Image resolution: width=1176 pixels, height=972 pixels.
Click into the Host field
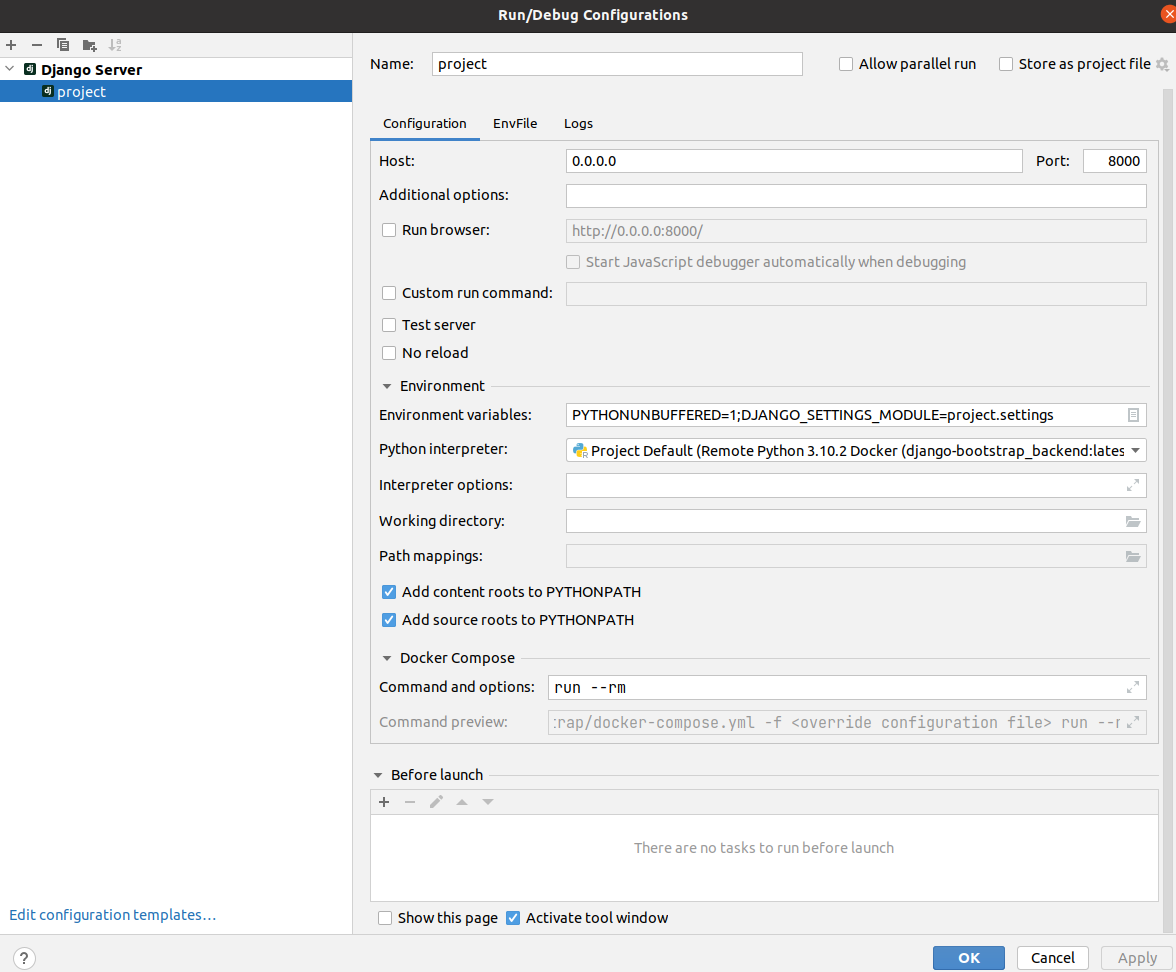pos(794,161)
